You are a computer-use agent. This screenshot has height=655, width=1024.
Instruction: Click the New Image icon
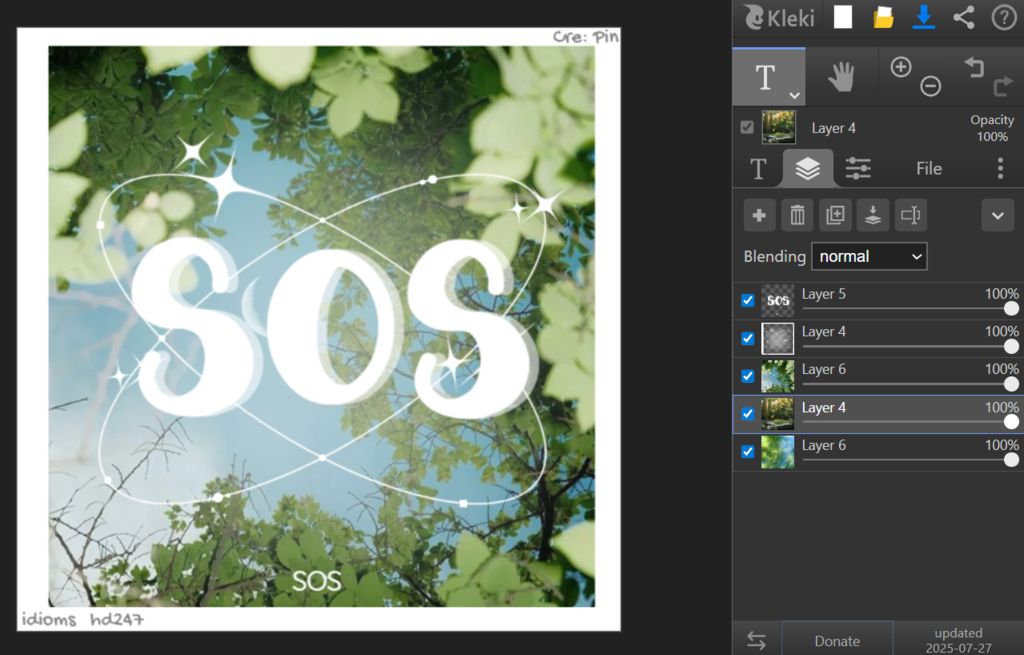pyautogui.click(x=843, y=17)
